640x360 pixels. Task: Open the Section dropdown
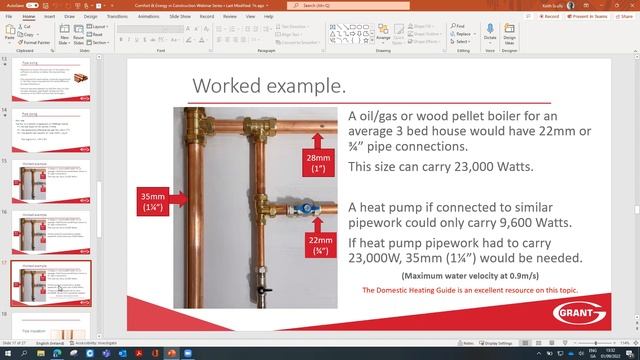coord(98,42)
